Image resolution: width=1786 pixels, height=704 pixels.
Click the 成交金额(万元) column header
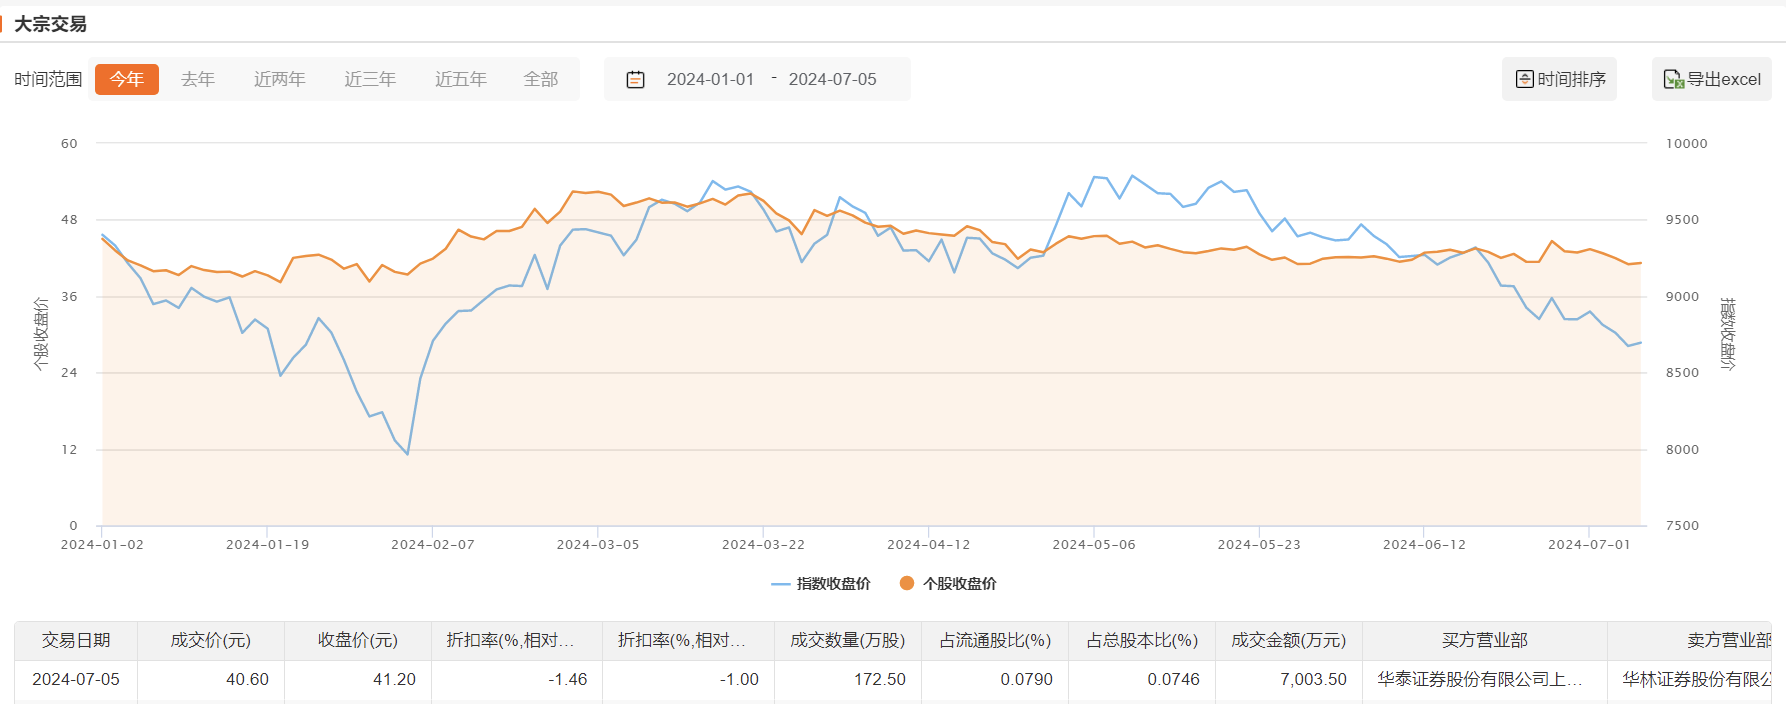pos(1288,640)
